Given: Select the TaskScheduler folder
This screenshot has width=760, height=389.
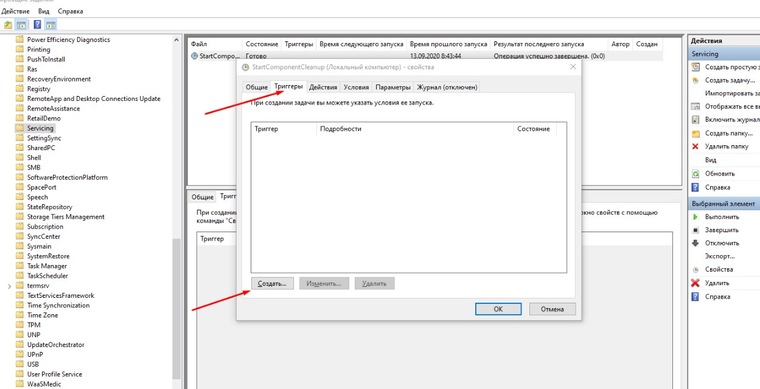Looking at the screenshot, I should click(x=48, y=276).
